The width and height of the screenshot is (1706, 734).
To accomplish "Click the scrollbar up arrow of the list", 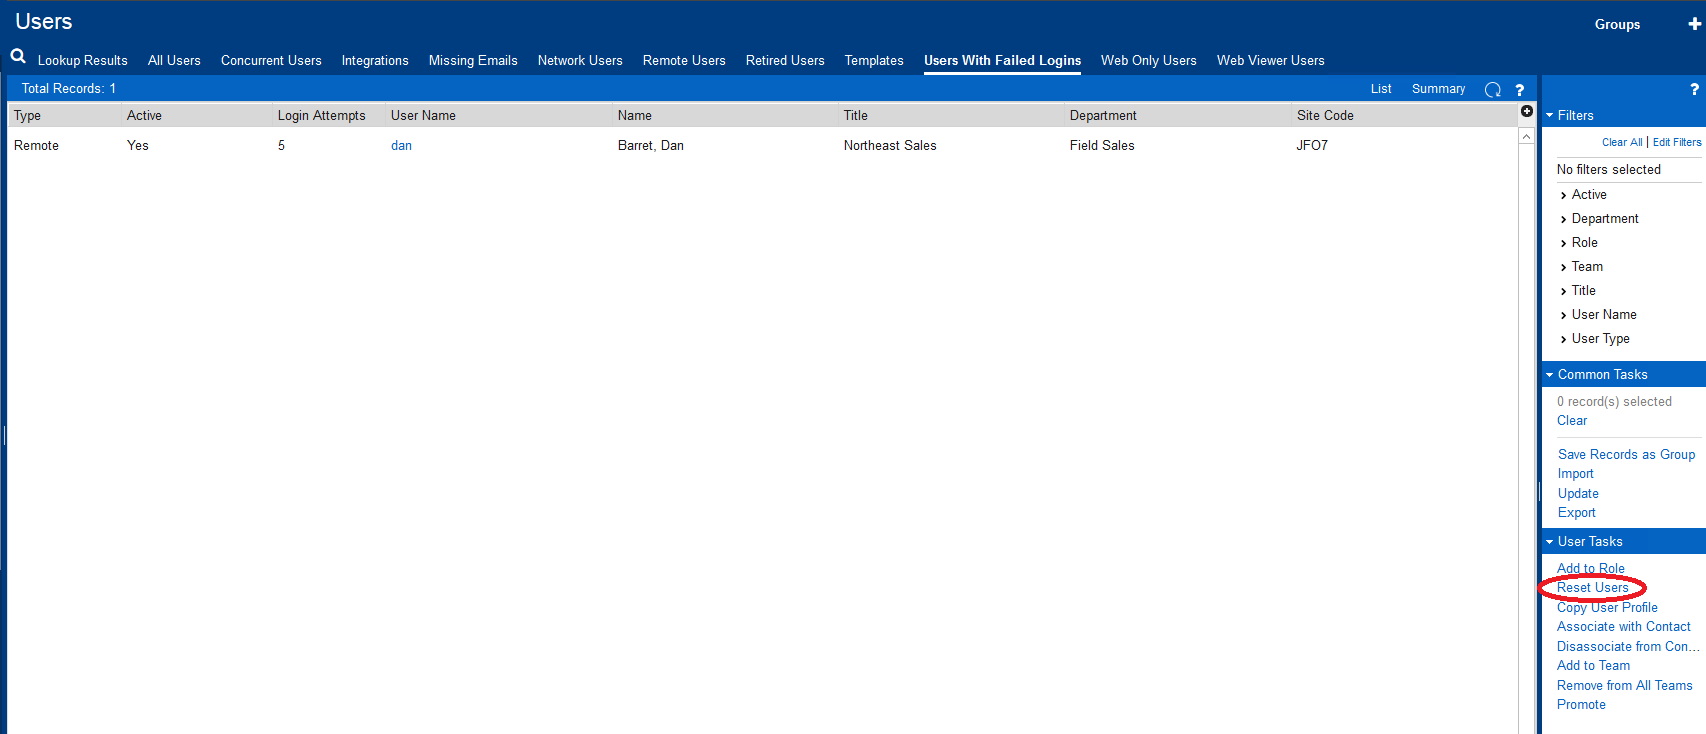I will click(1527, 136).
